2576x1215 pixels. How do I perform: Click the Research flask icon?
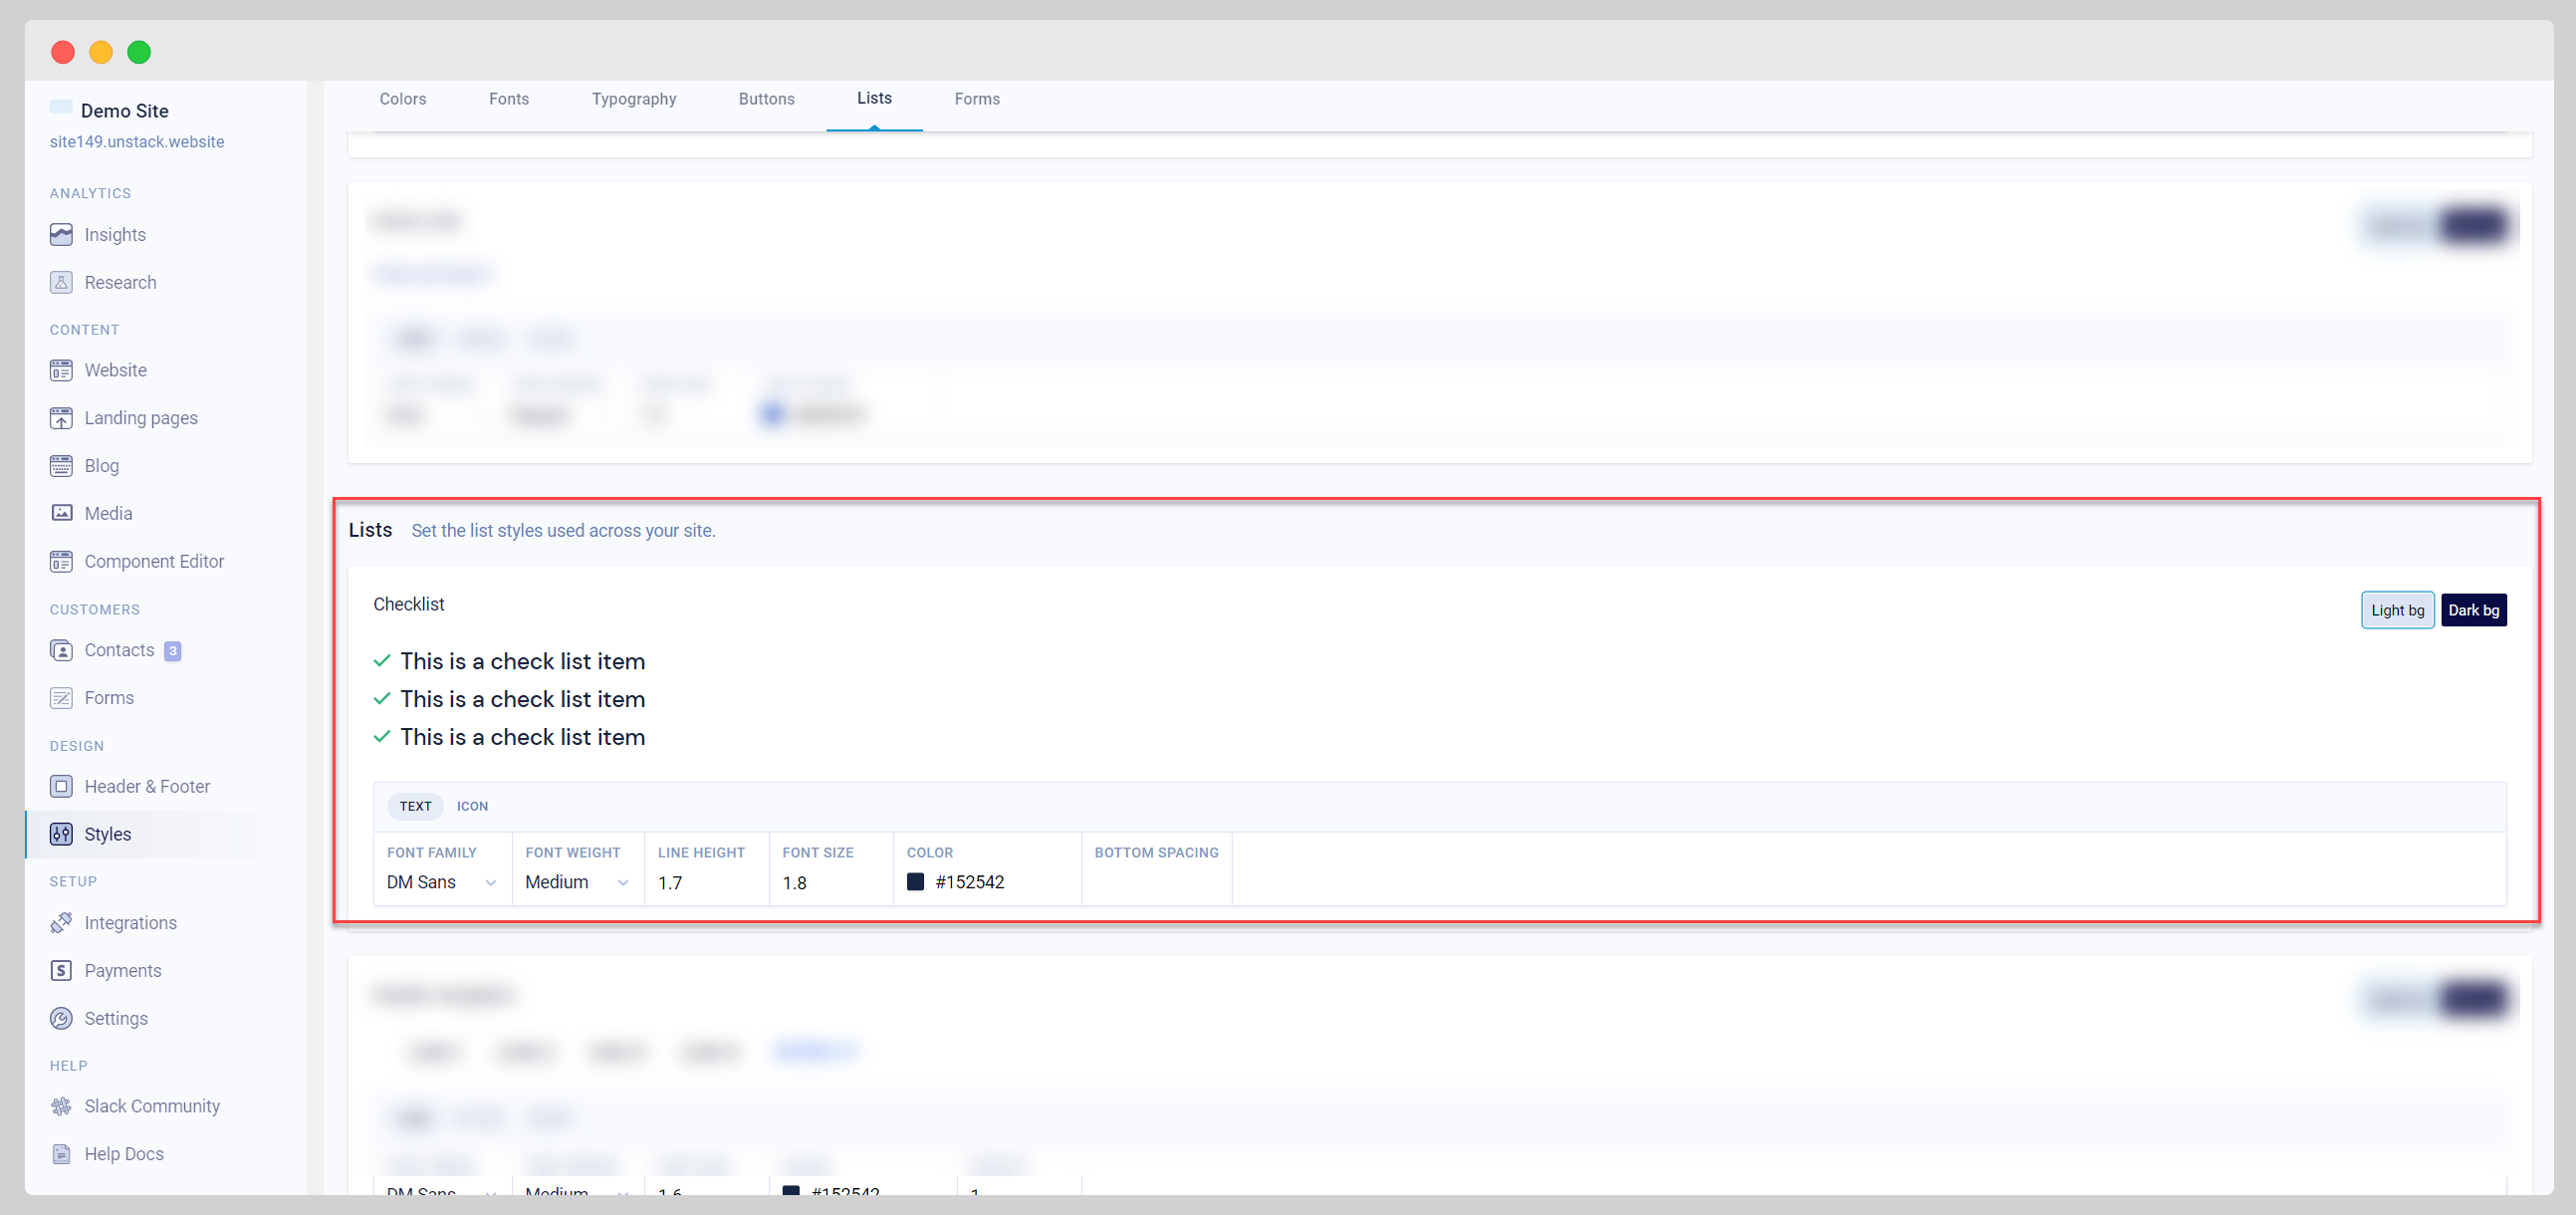click(x=61, y=283)
